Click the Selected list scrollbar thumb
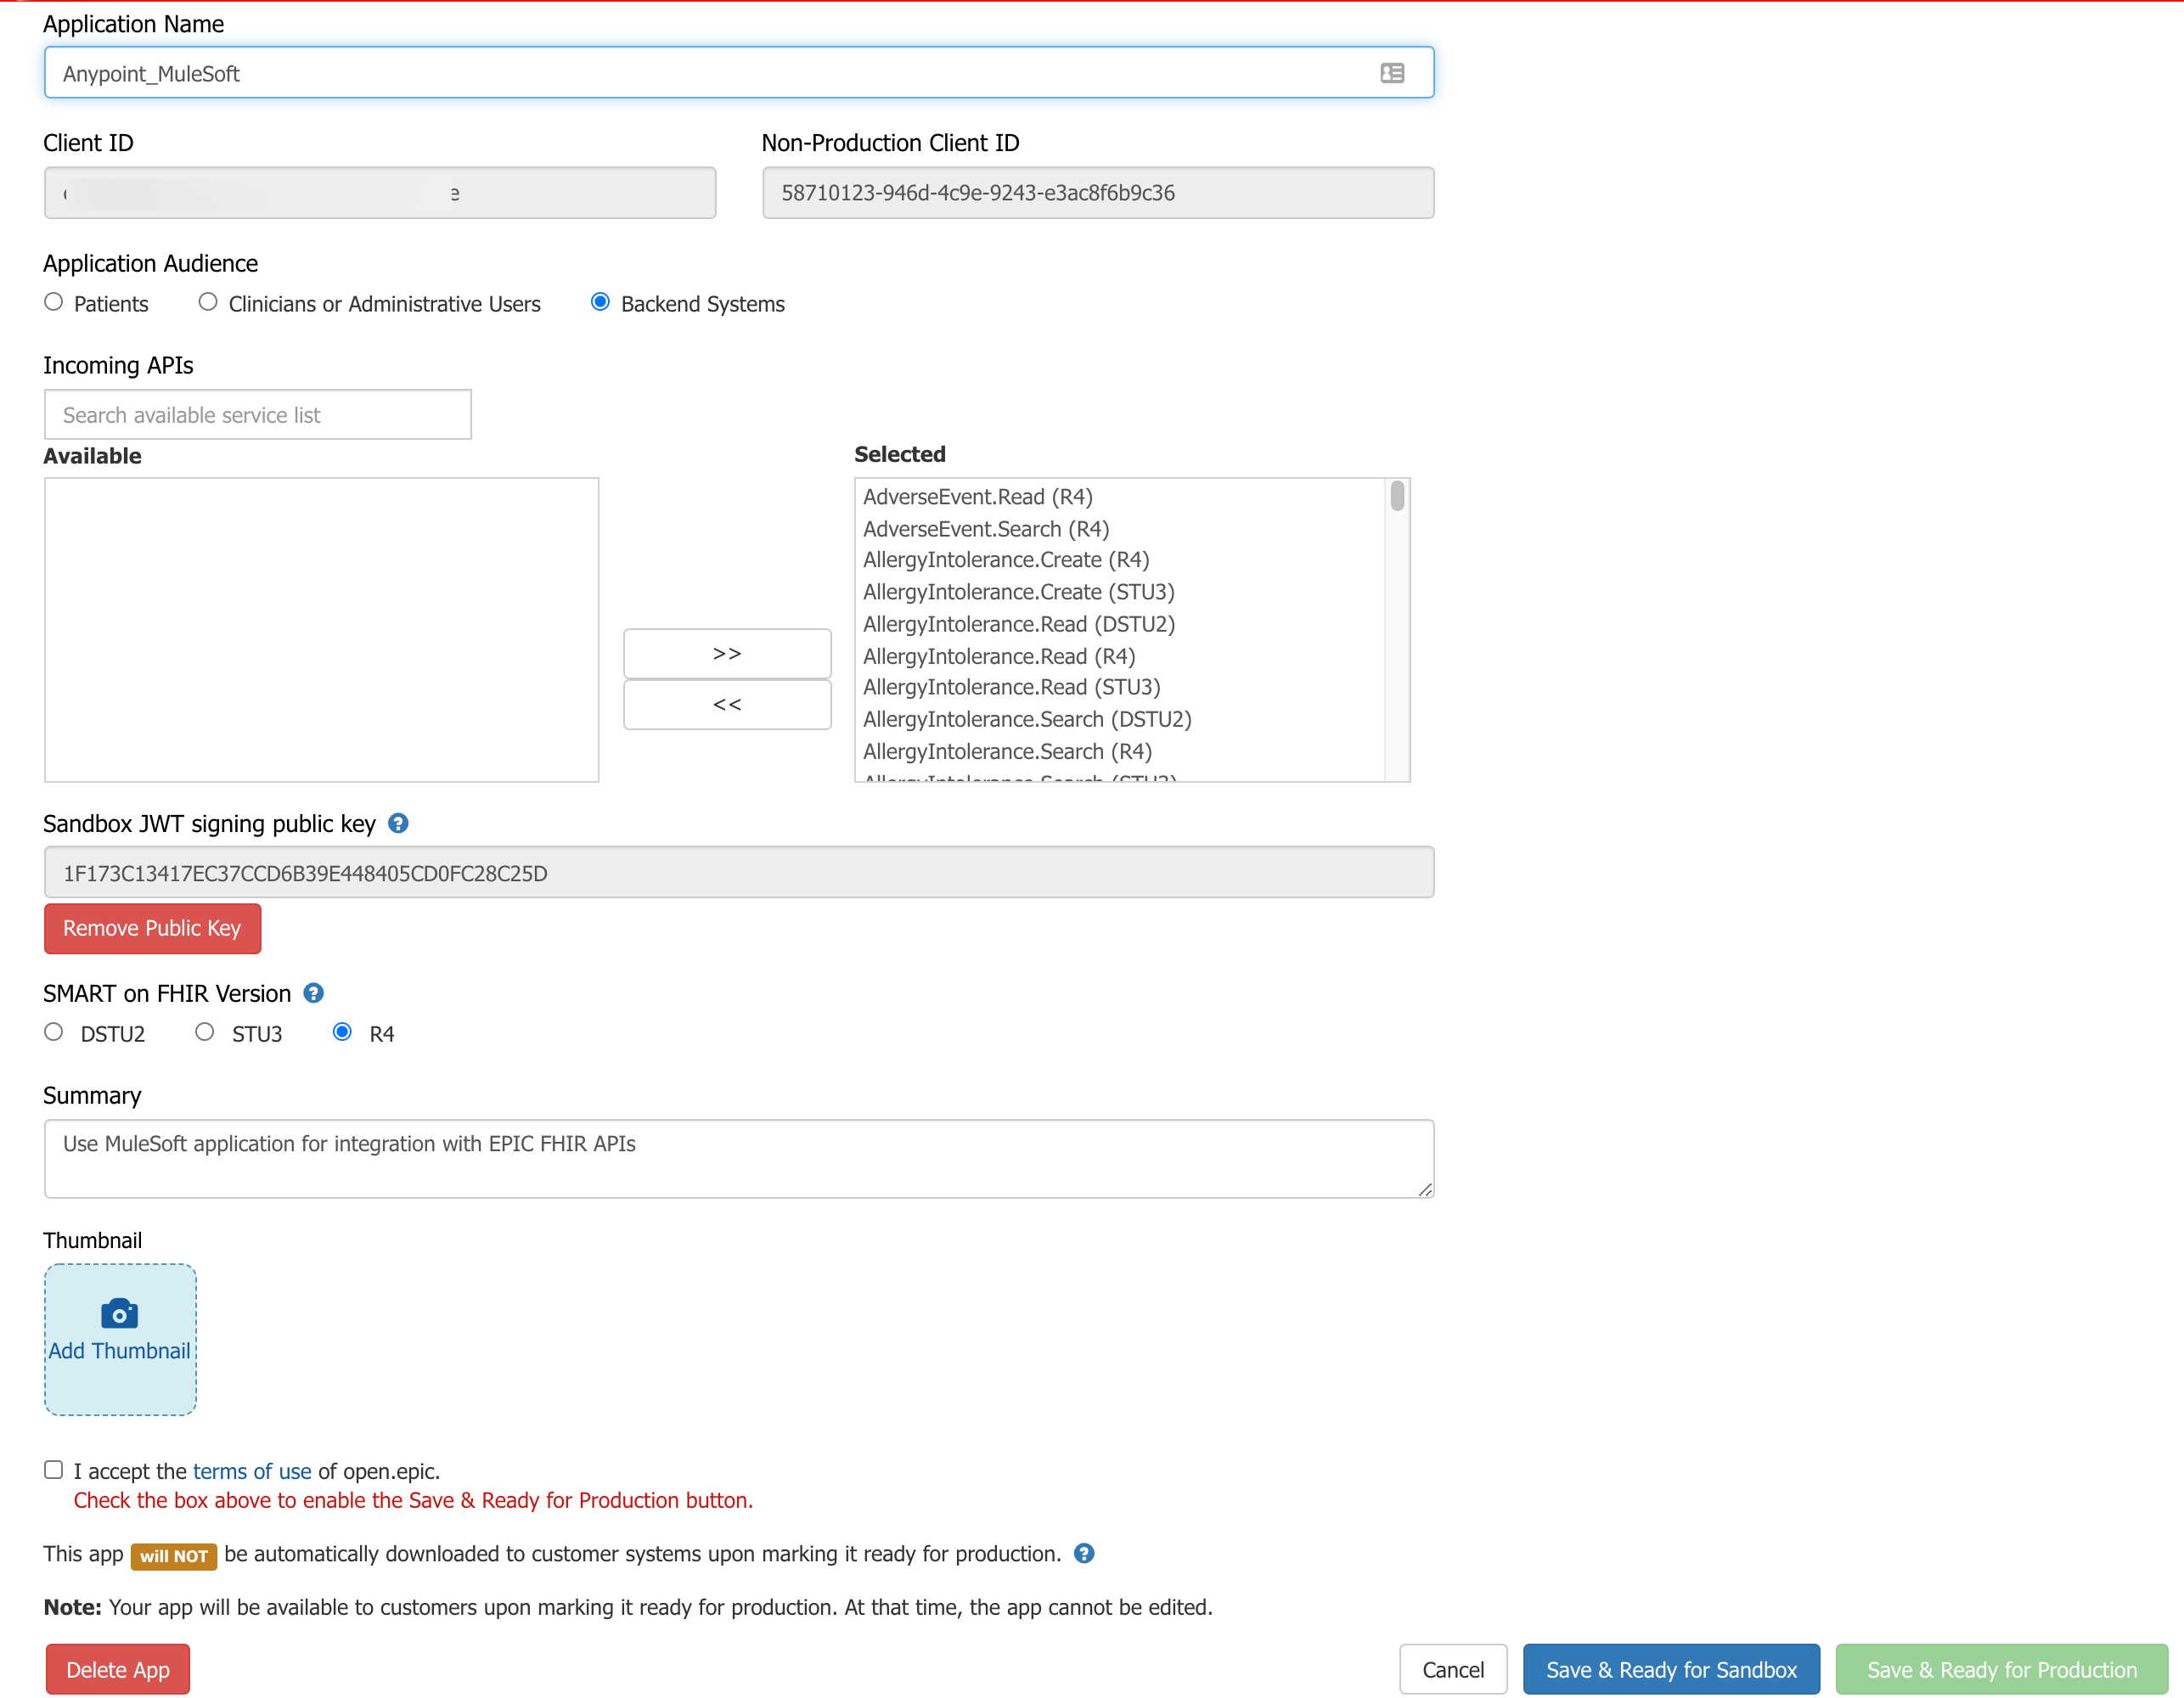This screenshot has width=2184, height=1698. [1397, 497]
